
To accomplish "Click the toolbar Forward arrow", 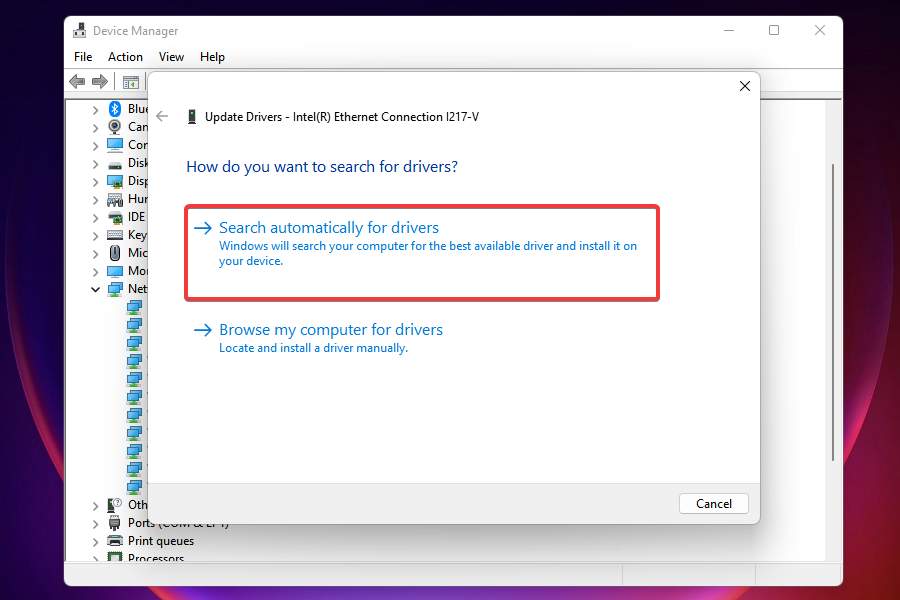I will (100, 82).
